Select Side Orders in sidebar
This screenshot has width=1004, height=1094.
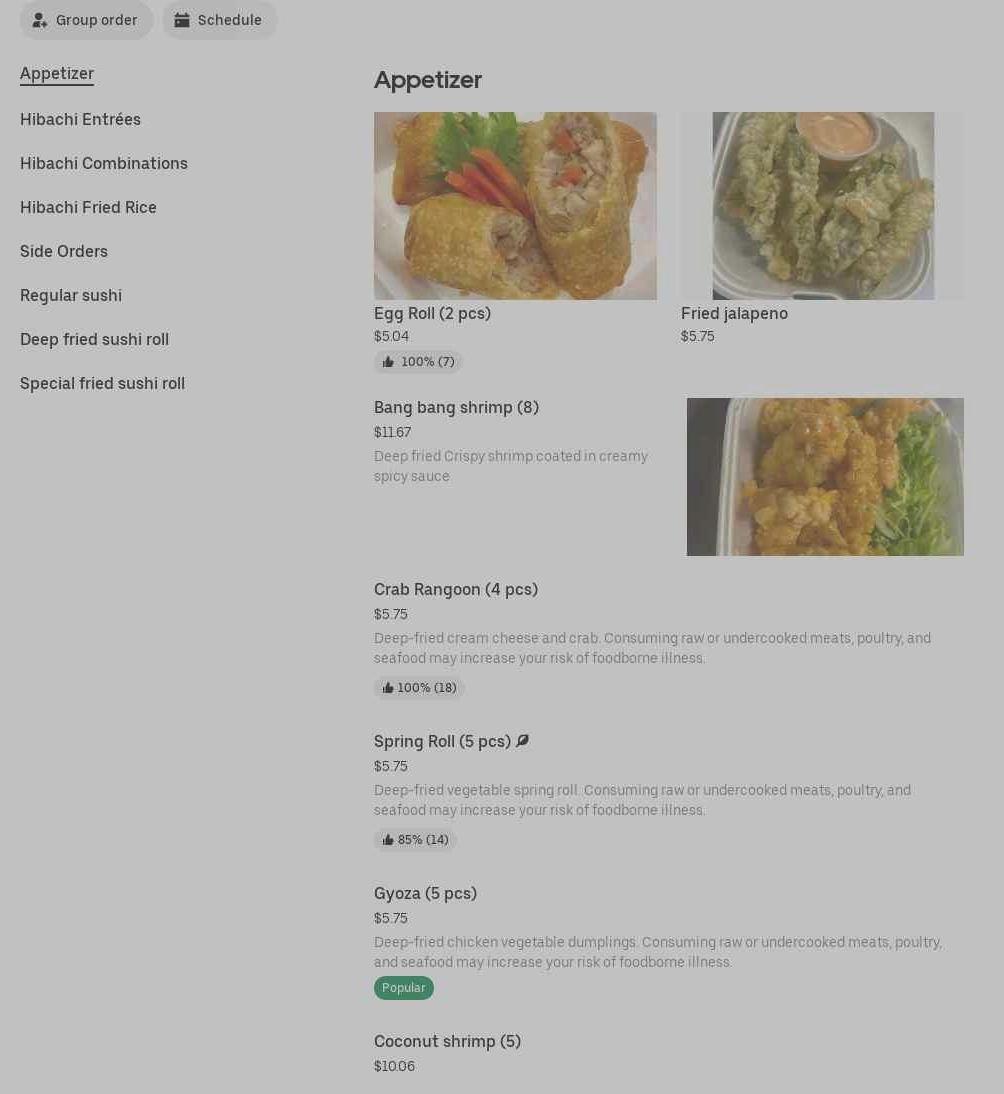coord(63,251)
